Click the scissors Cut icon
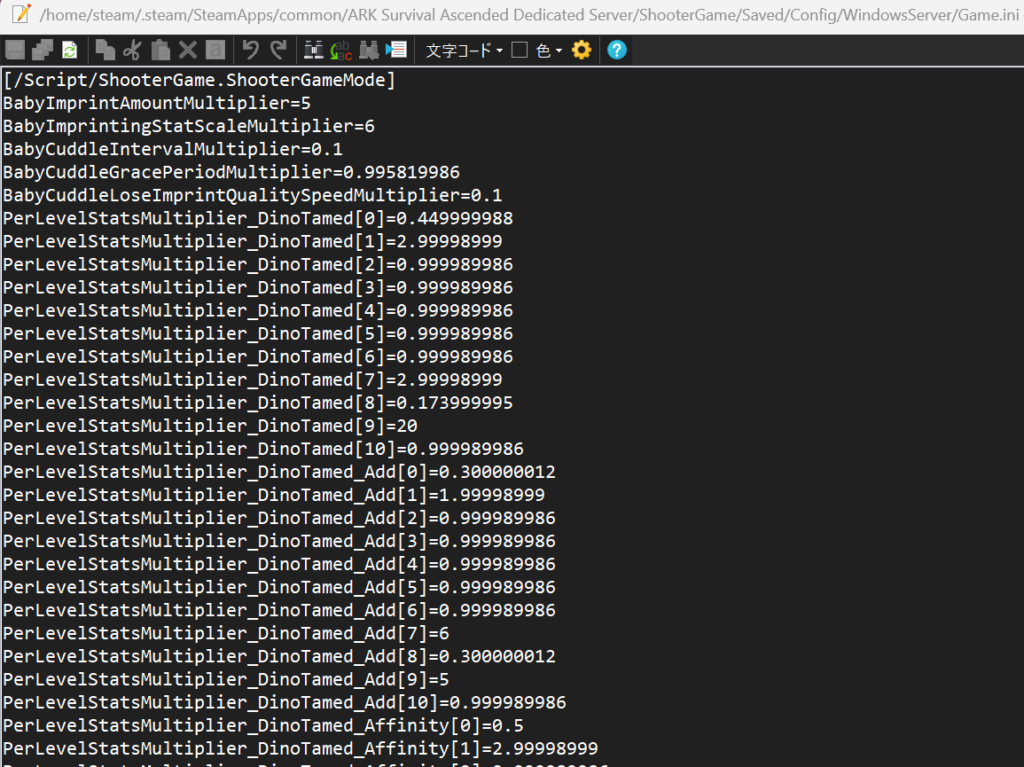This screenshot has width=1024, height=767. 132,50
